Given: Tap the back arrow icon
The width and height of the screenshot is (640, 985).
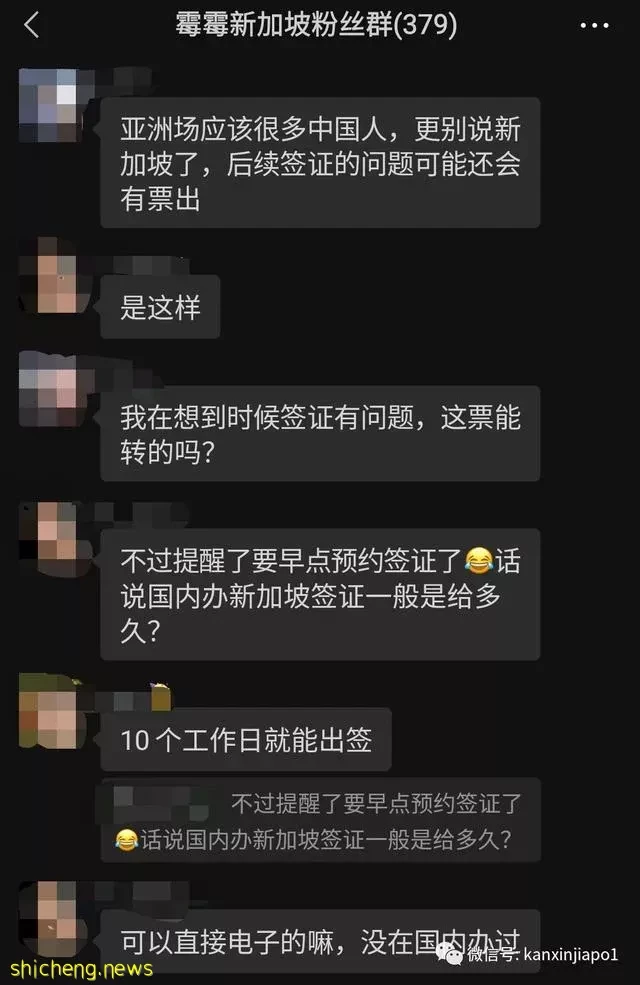Looking at the screenshot, I should 31,25.
